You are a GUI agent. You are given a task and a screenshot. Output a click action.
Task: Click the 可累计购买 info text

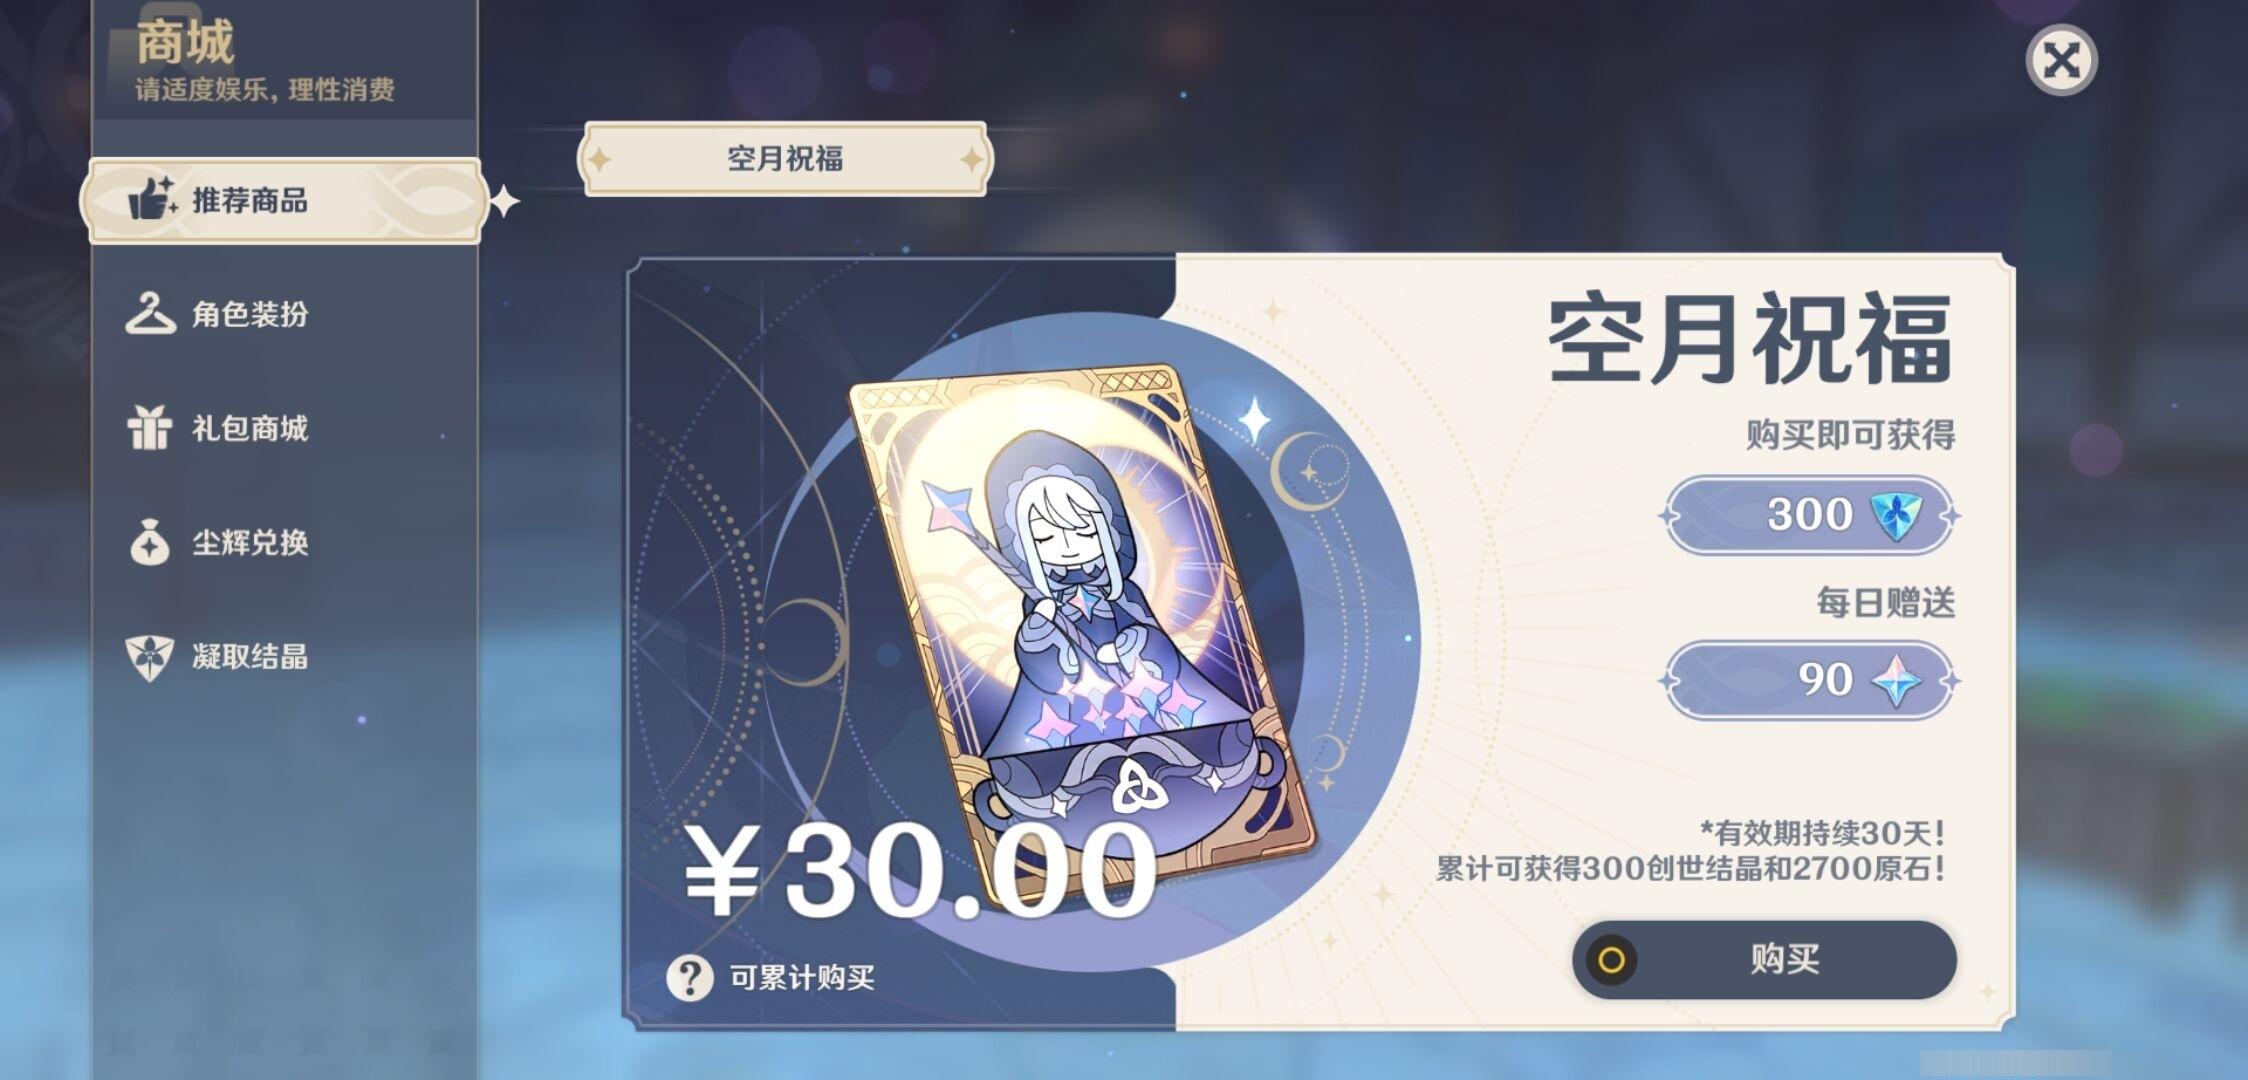point(802,977)
